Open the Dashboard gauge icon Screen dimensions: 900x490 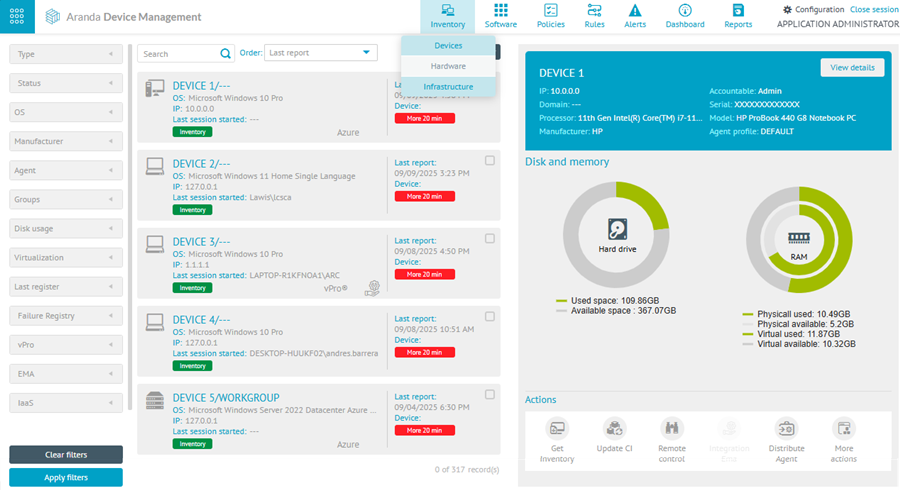click(x=685, y=10)
